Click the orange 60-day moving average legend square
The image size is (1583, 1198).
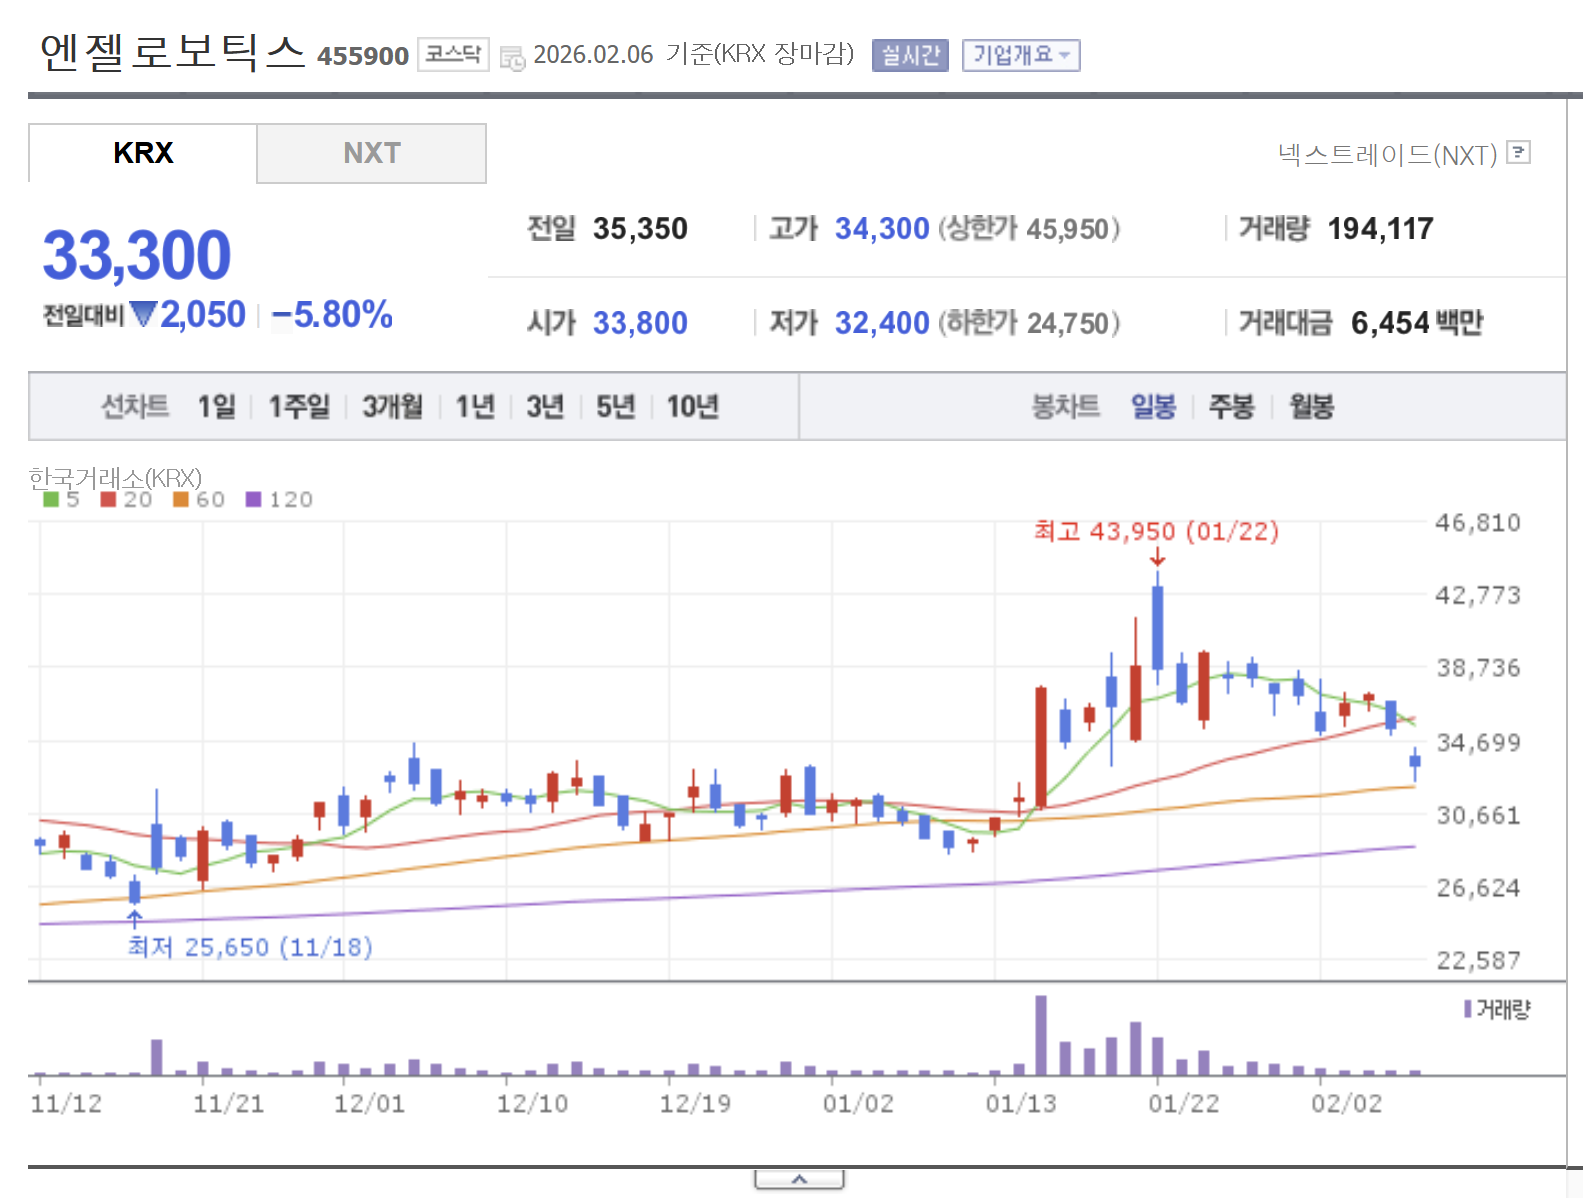pyautogui.click(x=181, y=499)
